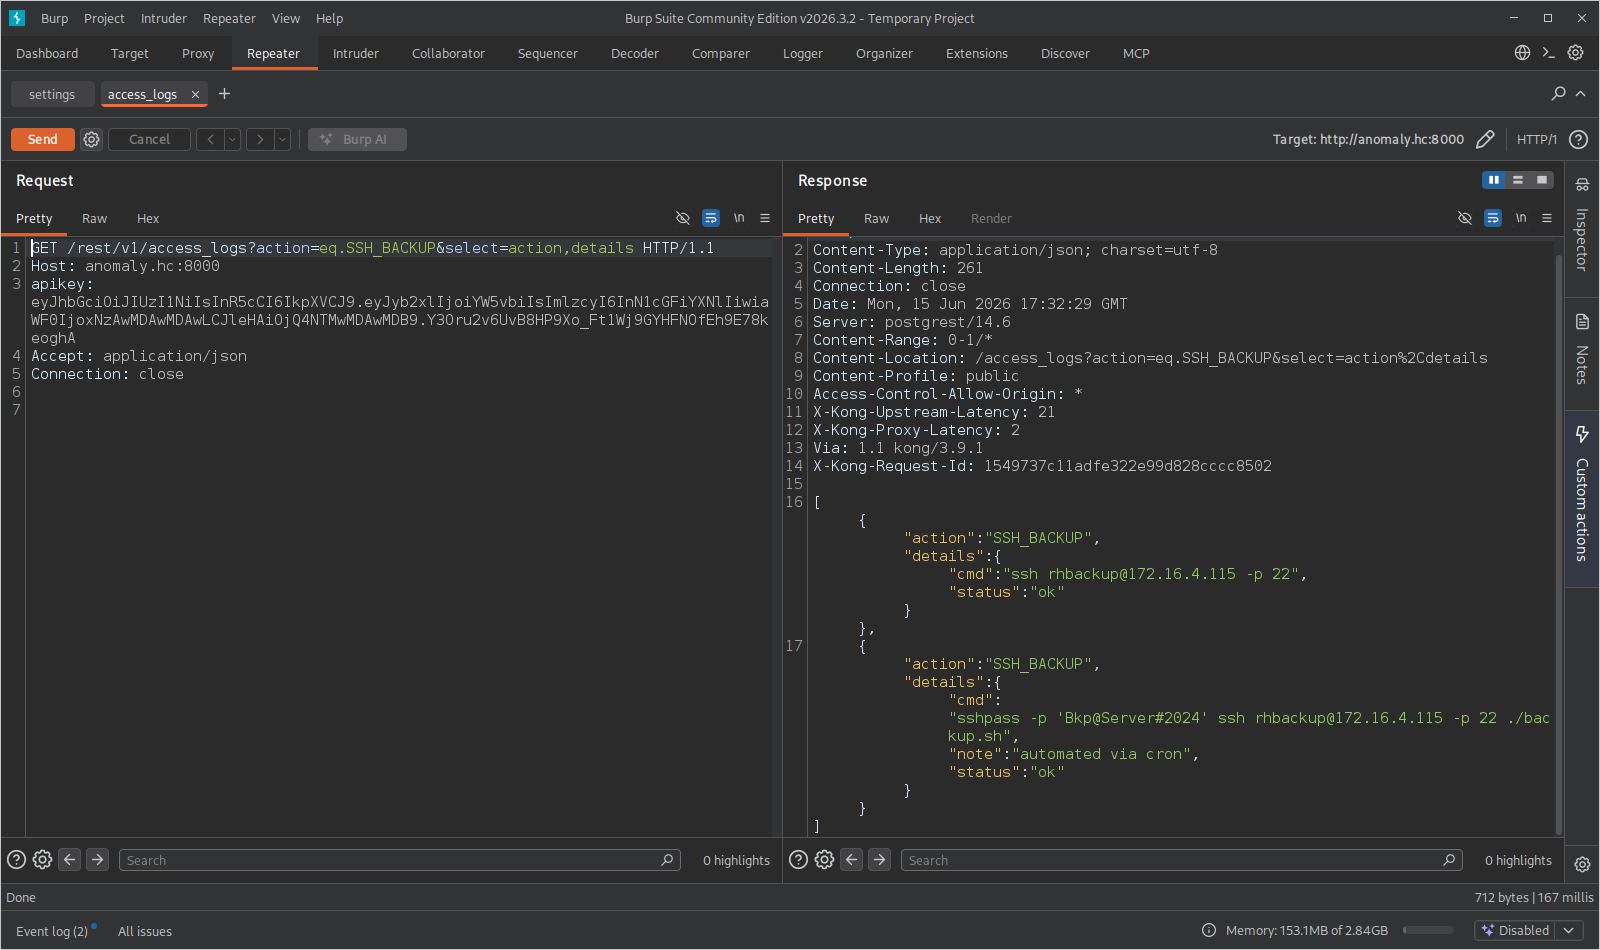
Task: Open side panel settings gear at bottom right
Action: (1582, 864)
